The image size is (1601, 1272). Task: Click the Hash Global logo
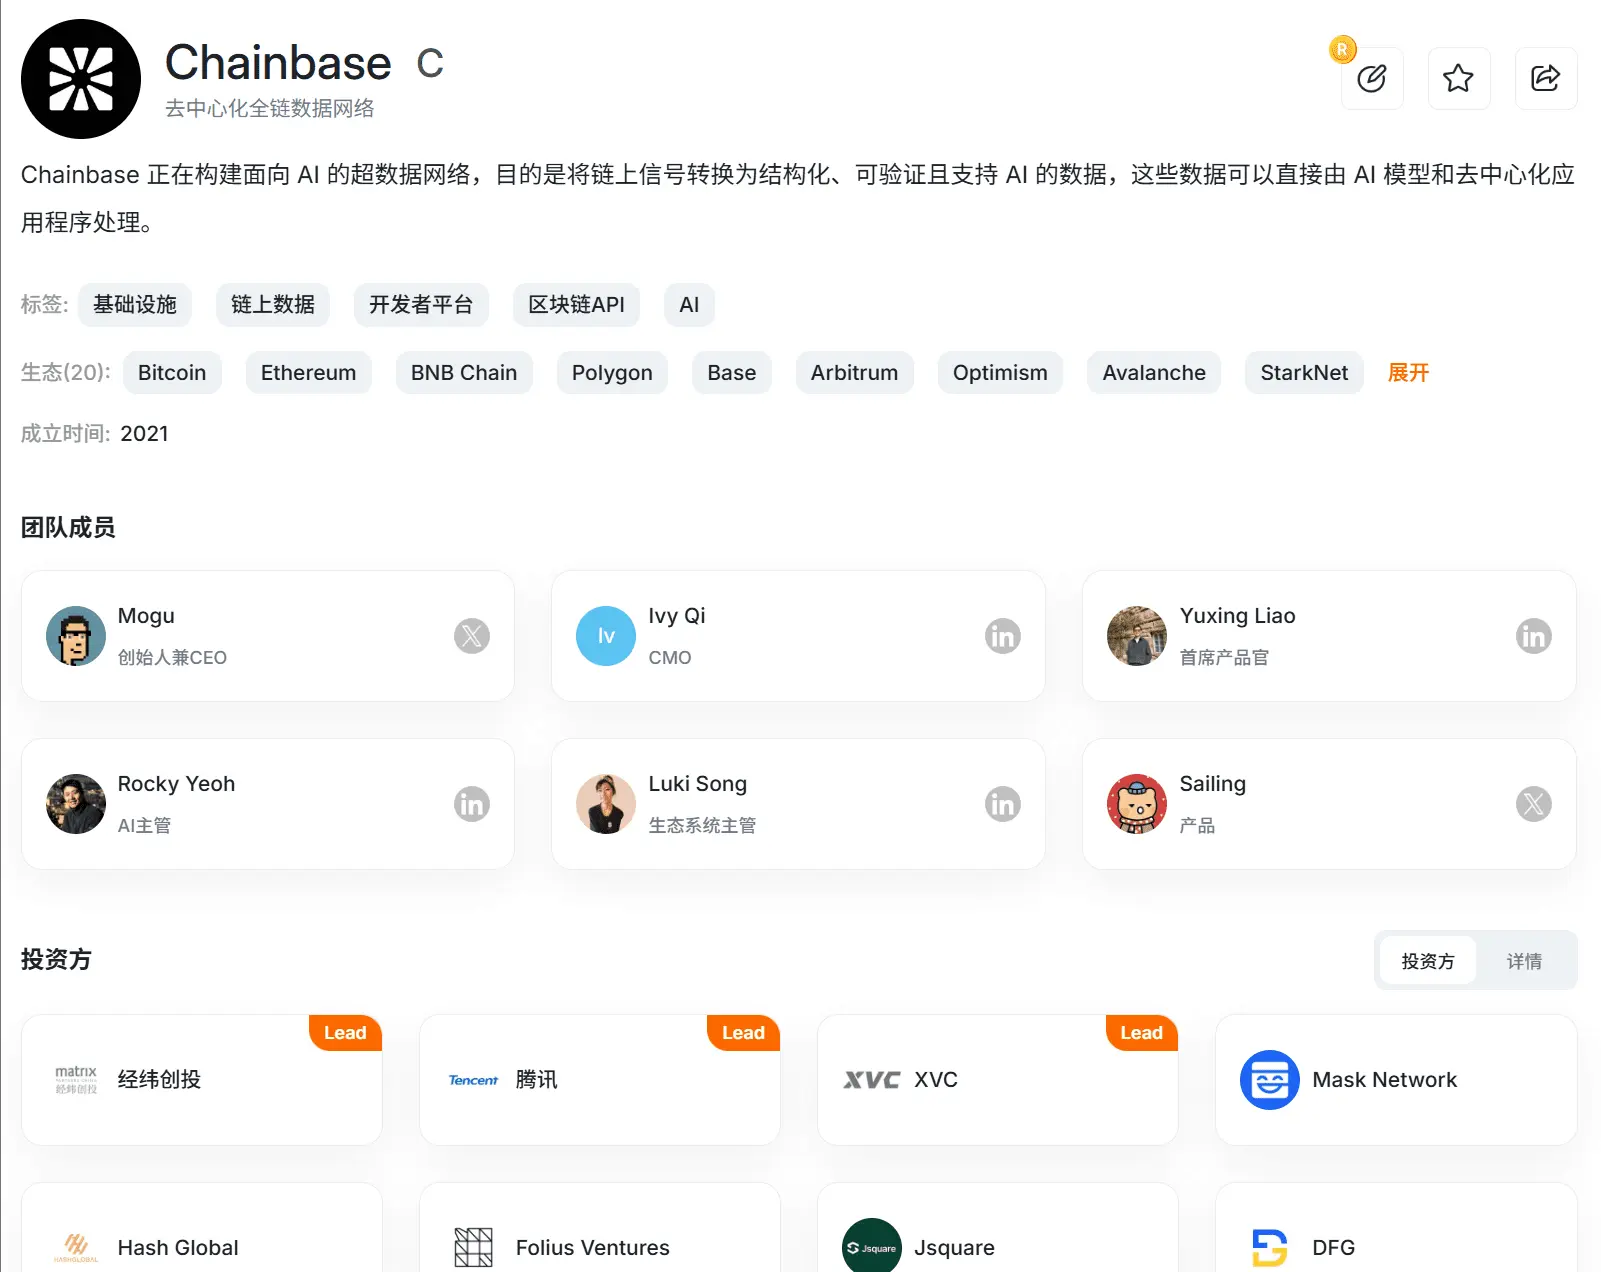(x=76, y=1247)
